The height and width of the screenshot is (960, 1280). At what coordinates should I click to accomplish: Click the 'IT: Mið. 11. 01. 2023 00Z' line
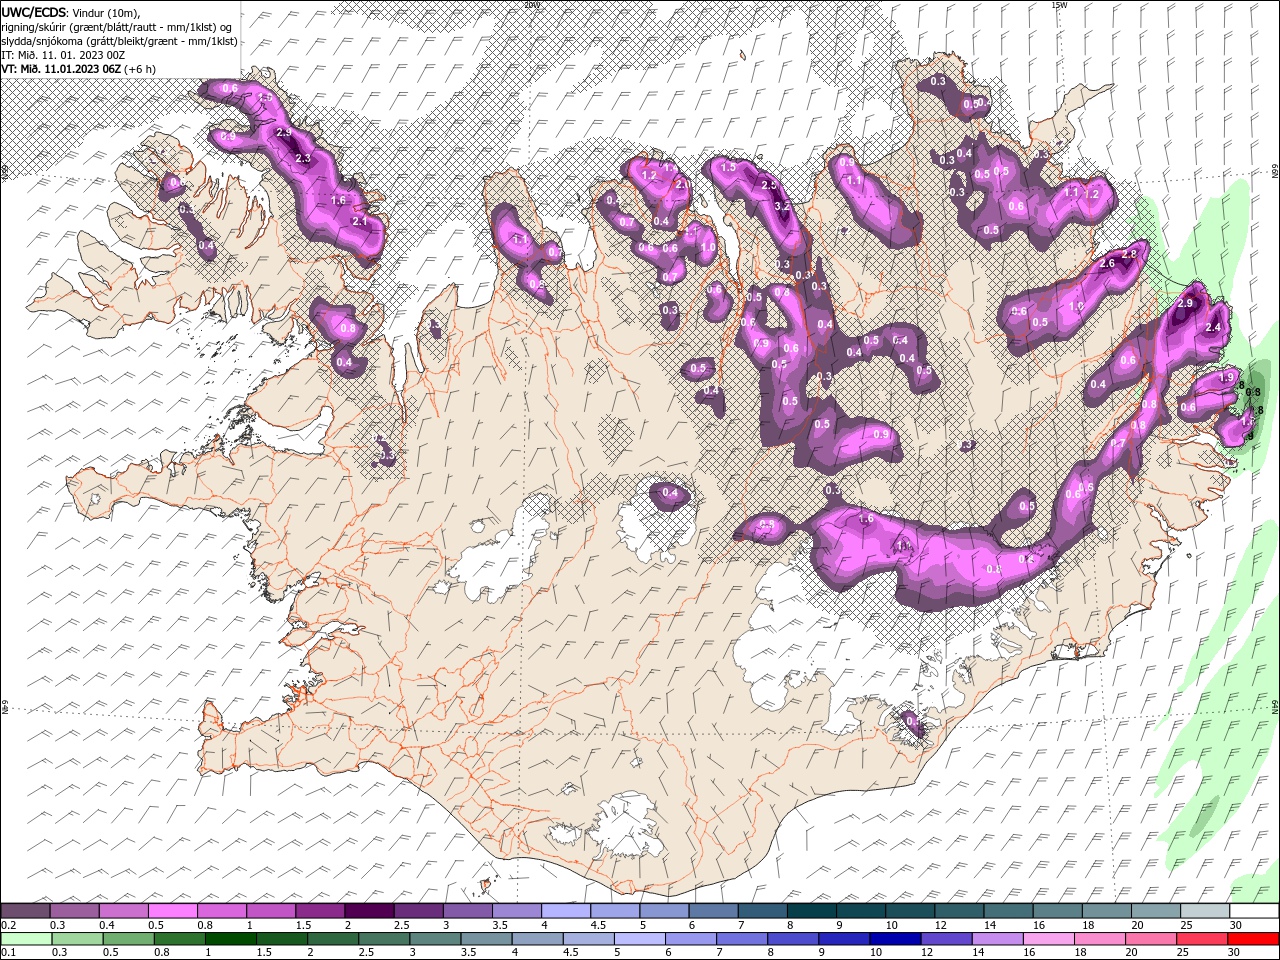[x=63, y=55]
